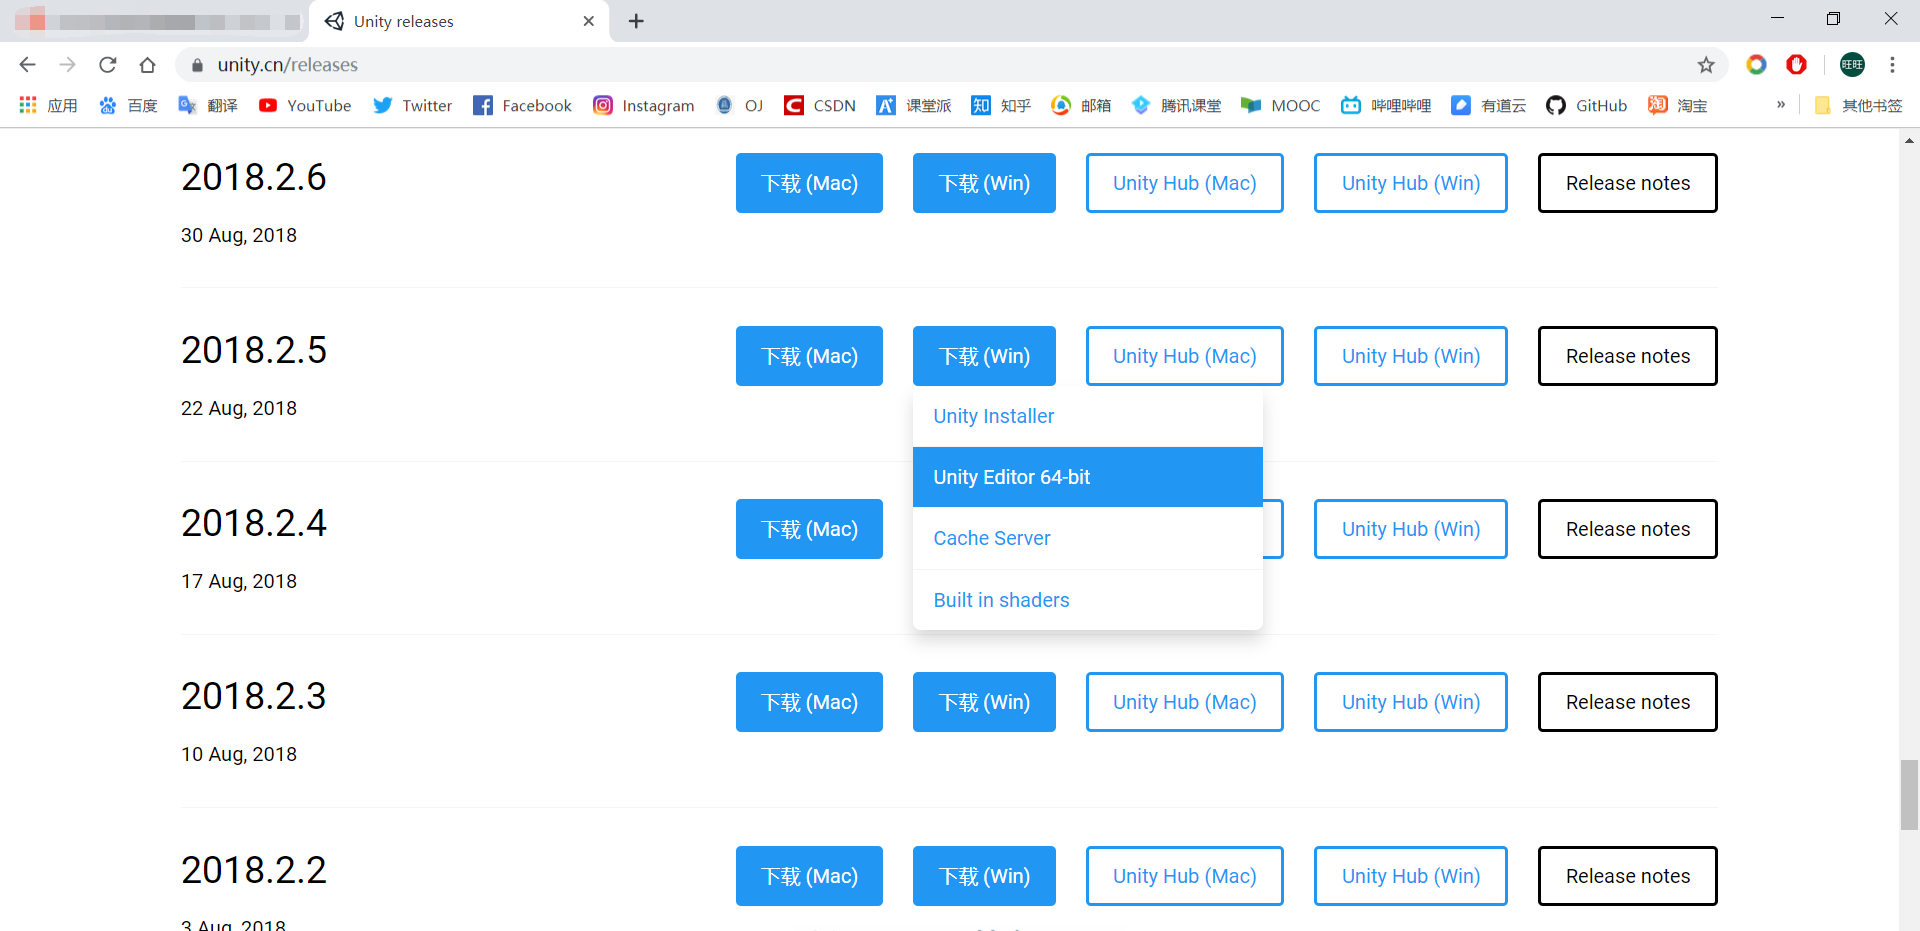Click the vertical scrollbar thumb
The height and width of the screenshot is (931, 1920).
tap(1909, 795)
